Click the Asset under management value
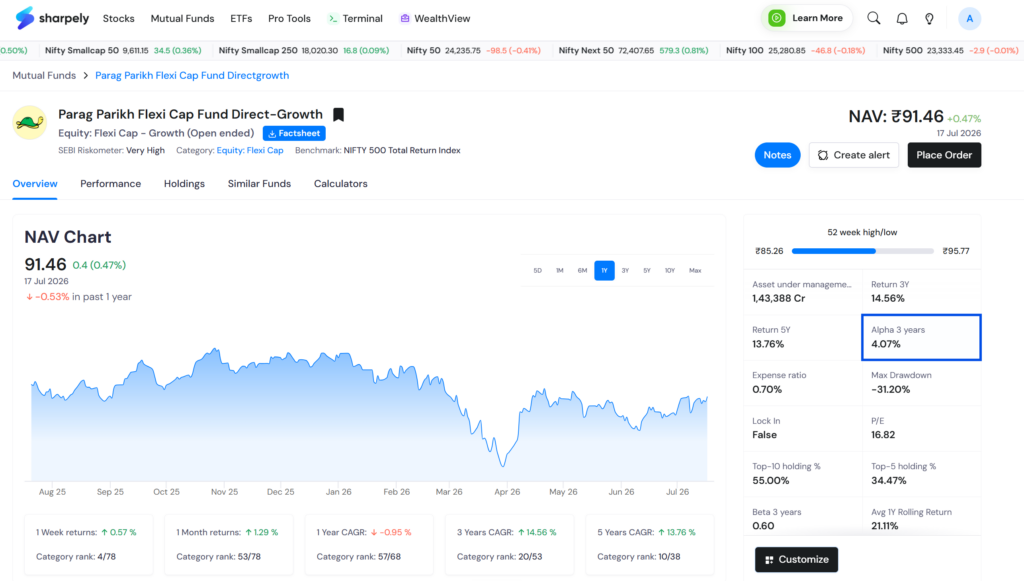Image resolution: width=1024 pixels, height=581 pixels. click(x=778, y=299)
